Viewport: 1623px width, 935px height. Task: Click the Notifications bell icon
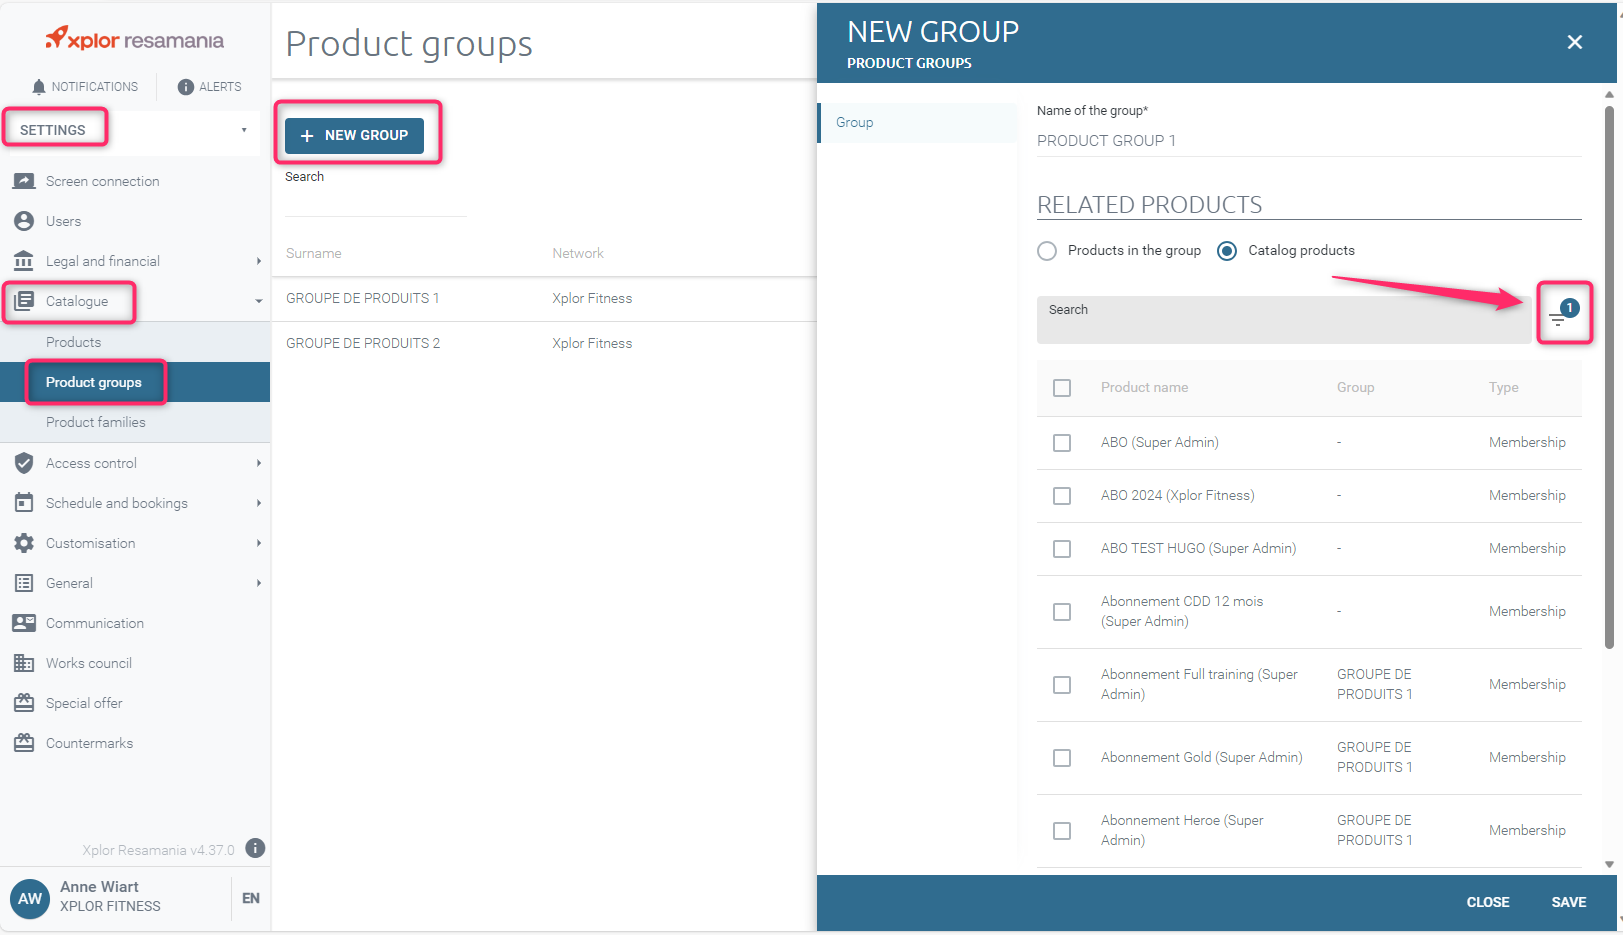(x=39, y=87)
